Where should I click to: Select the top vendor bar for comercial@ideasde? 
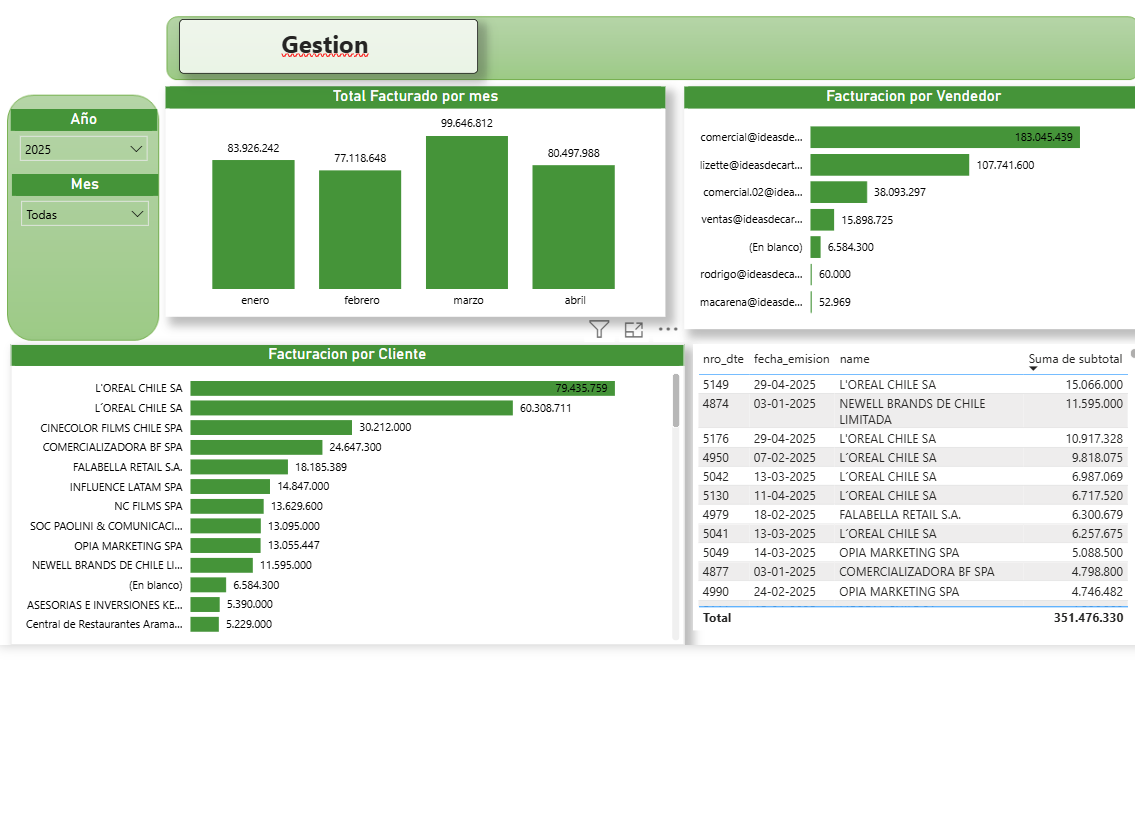point(945,137)
